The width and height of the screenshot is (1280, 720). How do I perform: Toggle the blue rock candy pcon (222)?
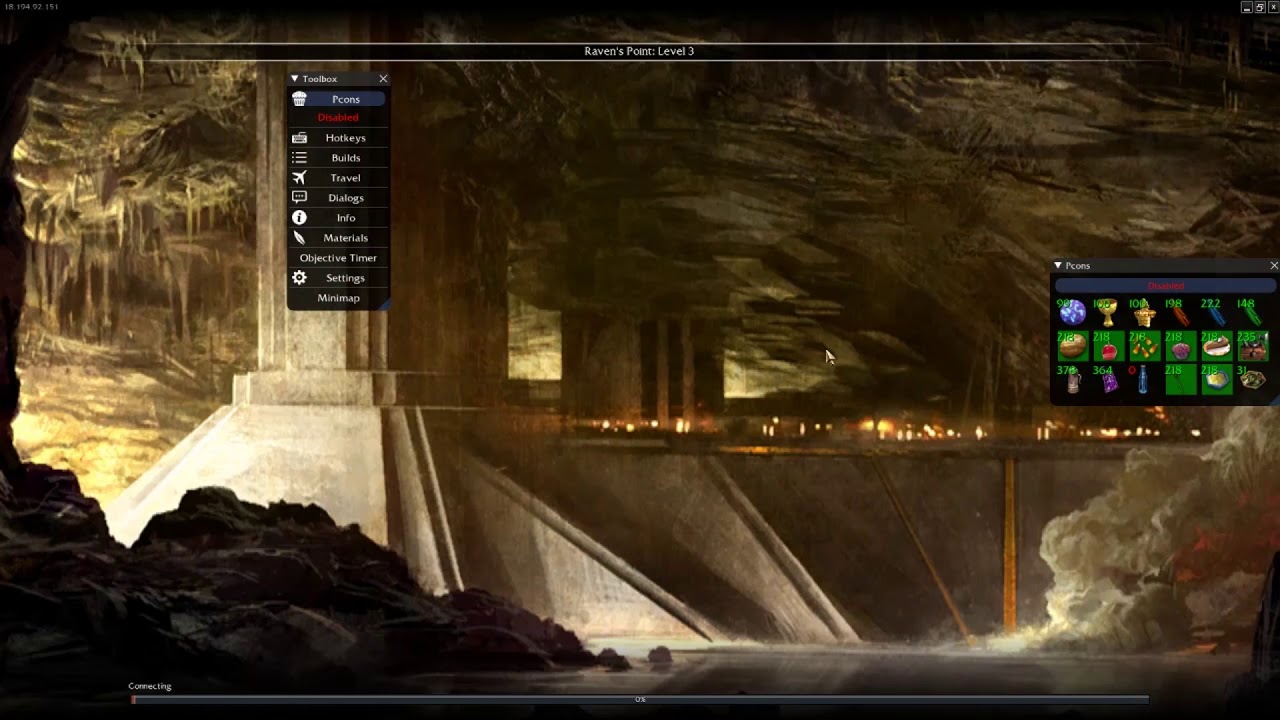pyautogui.click(x=1216, y=313)
